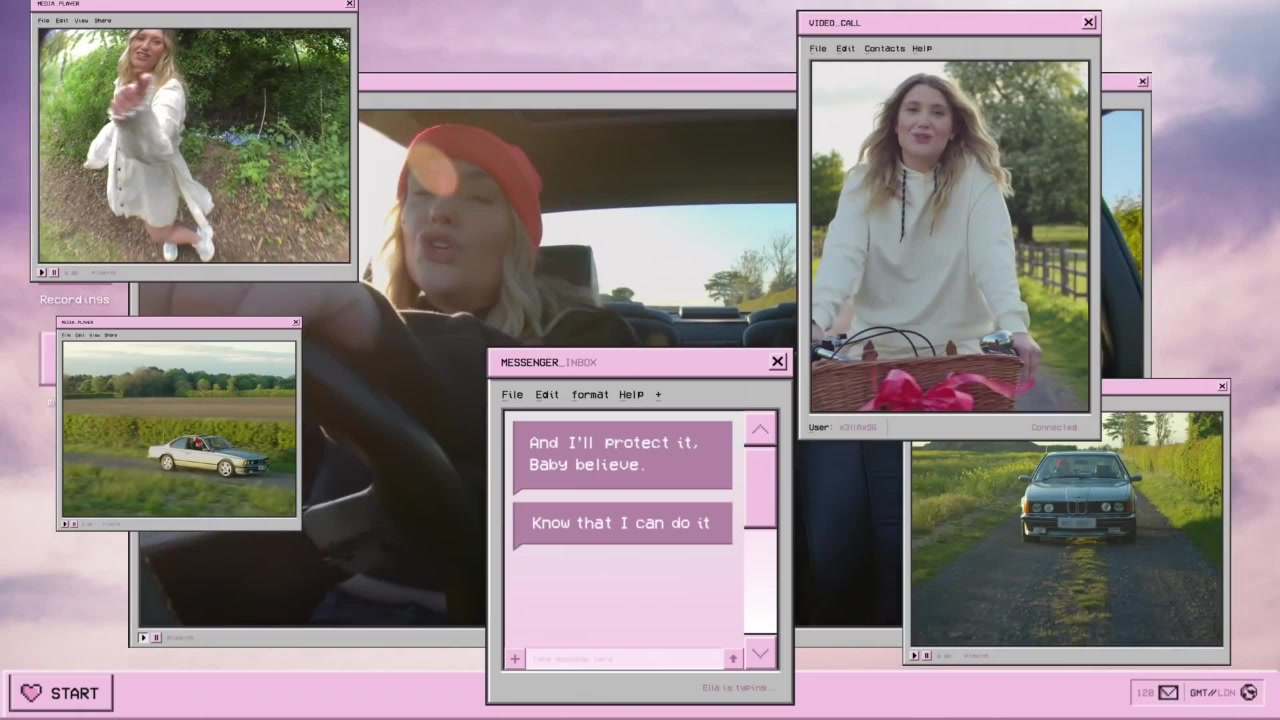
Task: Click the video feed in Video Call window
Action: tap(950, 236)
